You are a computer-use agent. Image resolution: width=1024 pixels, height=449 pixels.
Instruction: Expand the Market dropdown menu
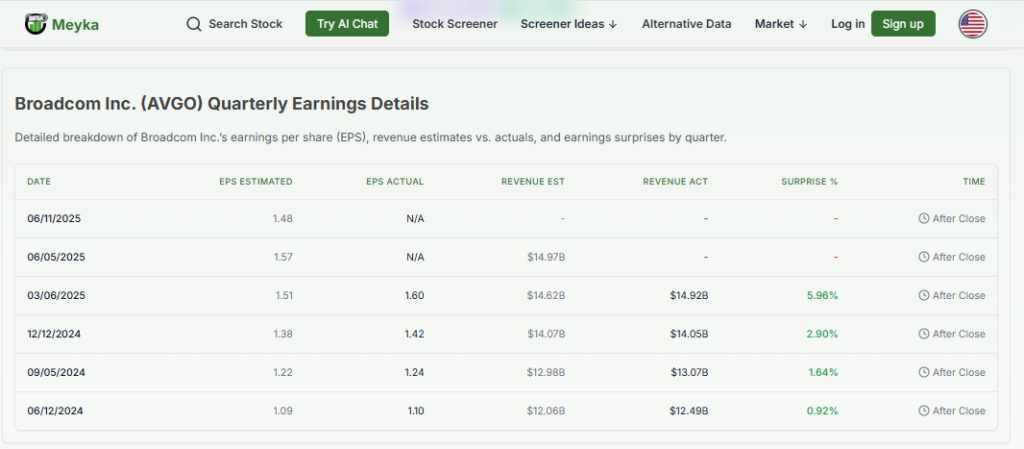(781, 24)
